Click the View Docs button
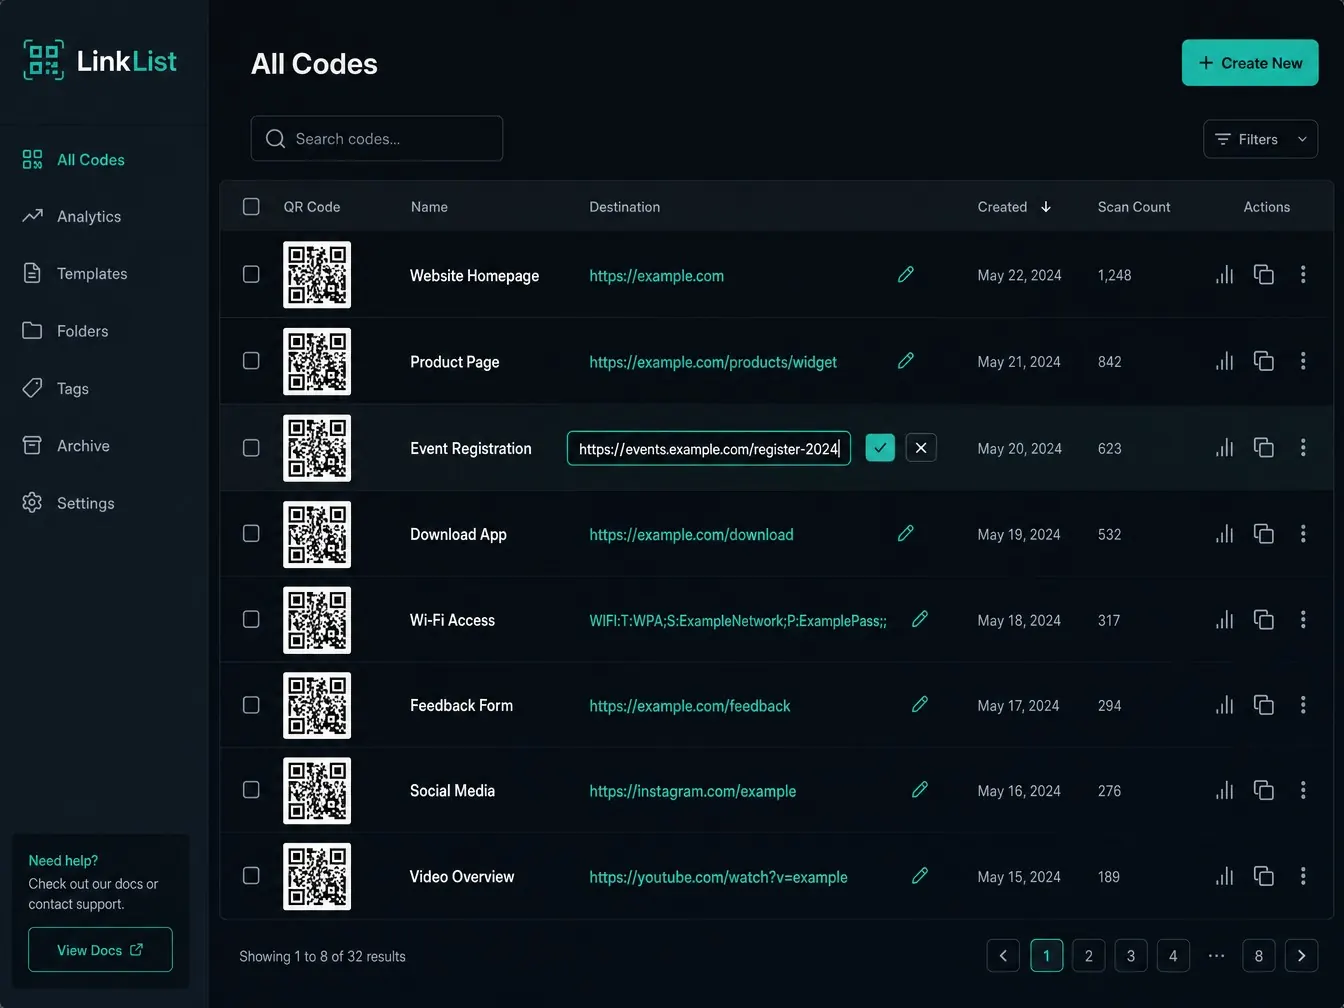Viewport: 1344px width, 1008px height. click(100, 950)
